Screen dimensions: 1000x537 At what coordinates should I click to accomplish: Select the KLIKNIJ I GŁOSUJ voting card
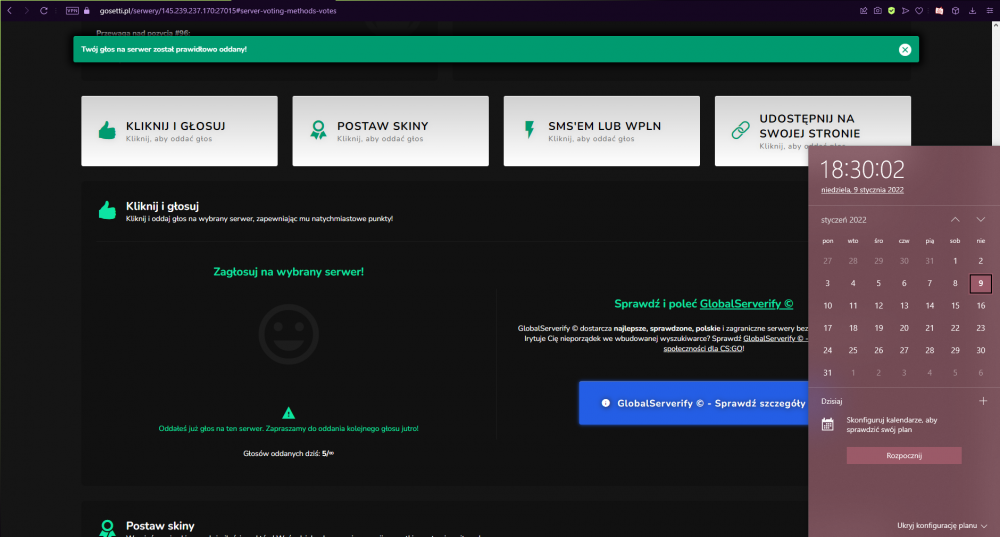click(x=179, y=131)
